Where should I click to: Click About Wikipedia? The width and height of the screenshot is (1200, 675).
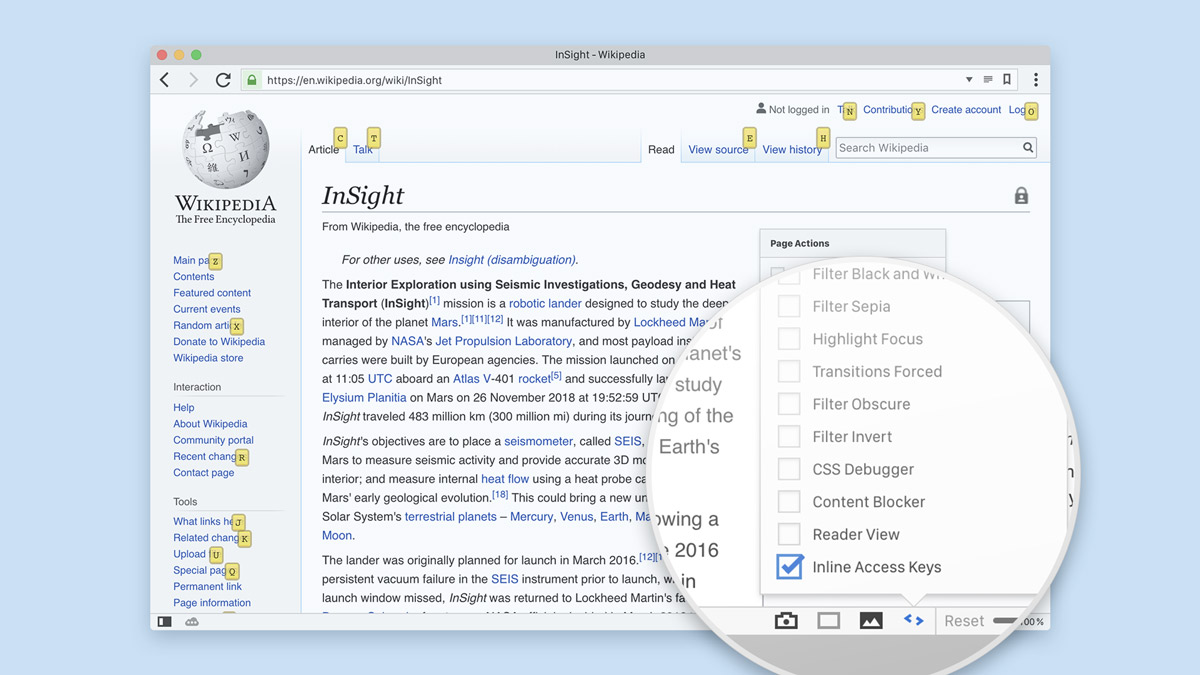(210, 424)
